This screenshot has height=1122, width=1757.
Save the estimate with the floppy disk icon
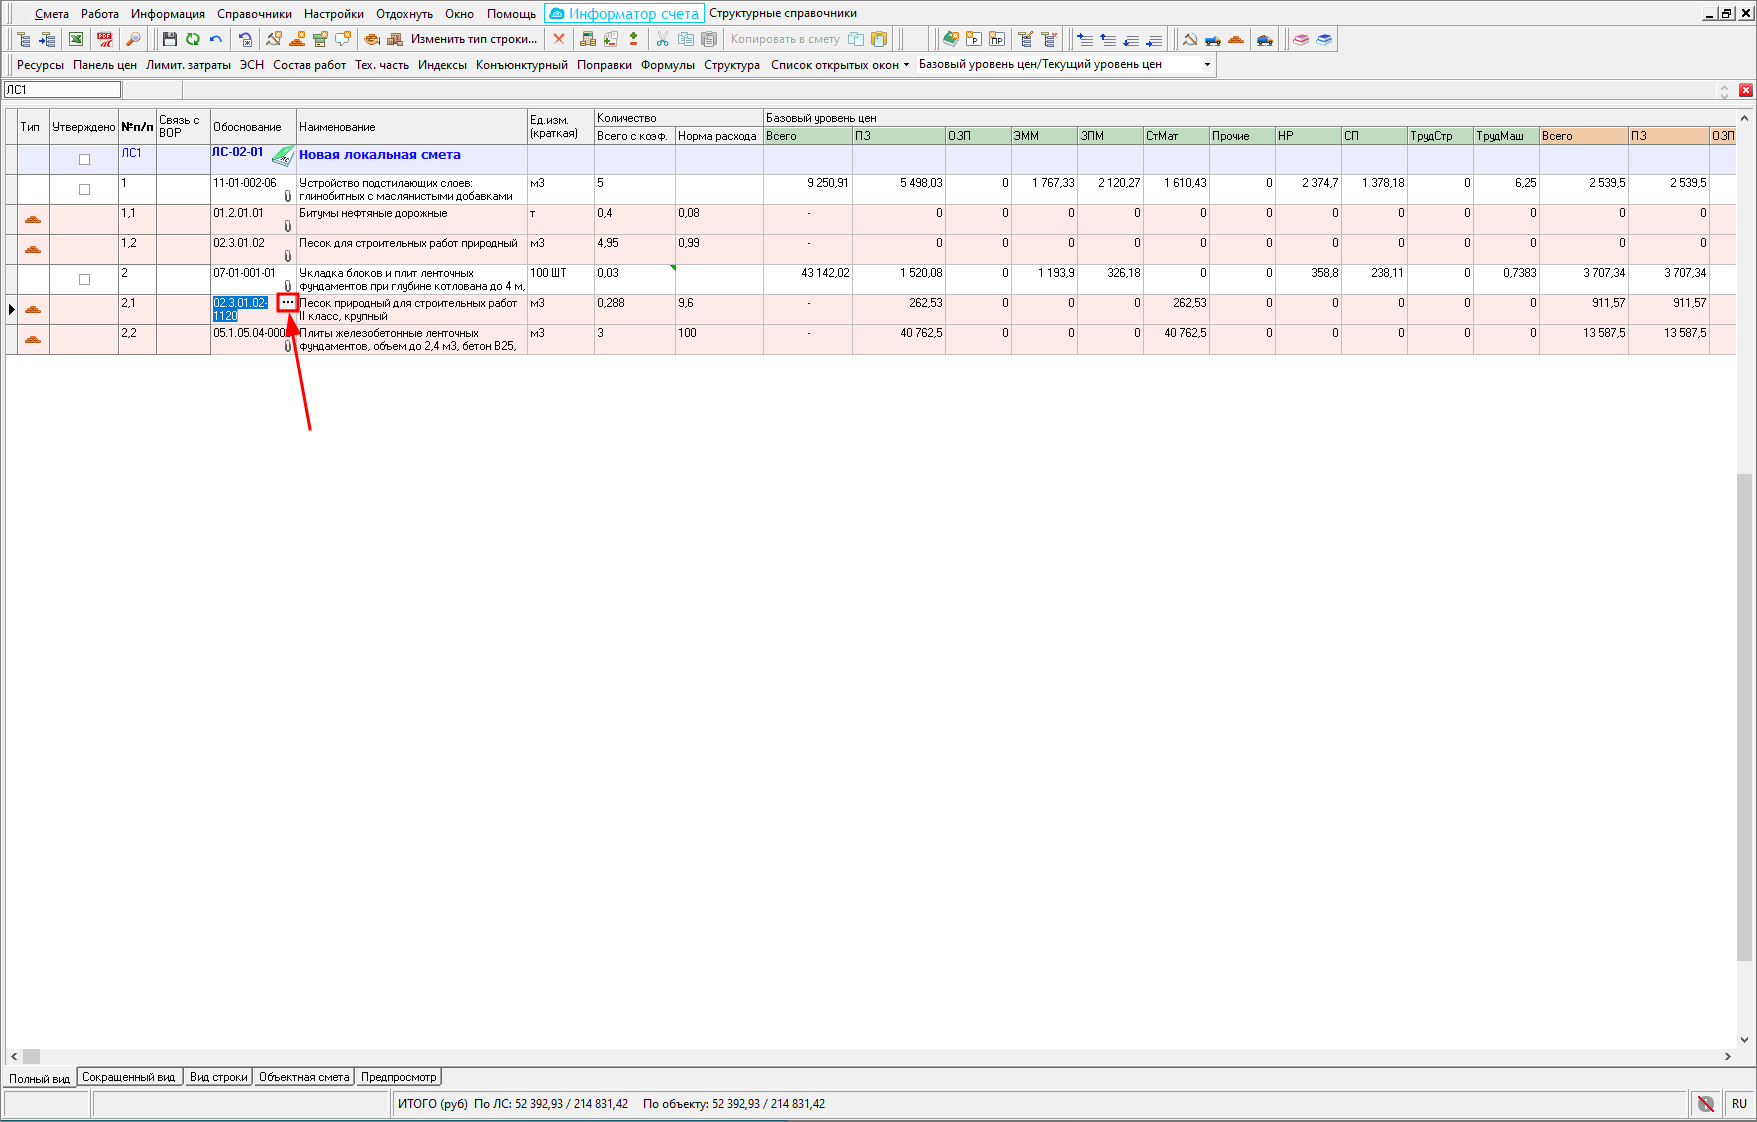(x=169, y=39)
